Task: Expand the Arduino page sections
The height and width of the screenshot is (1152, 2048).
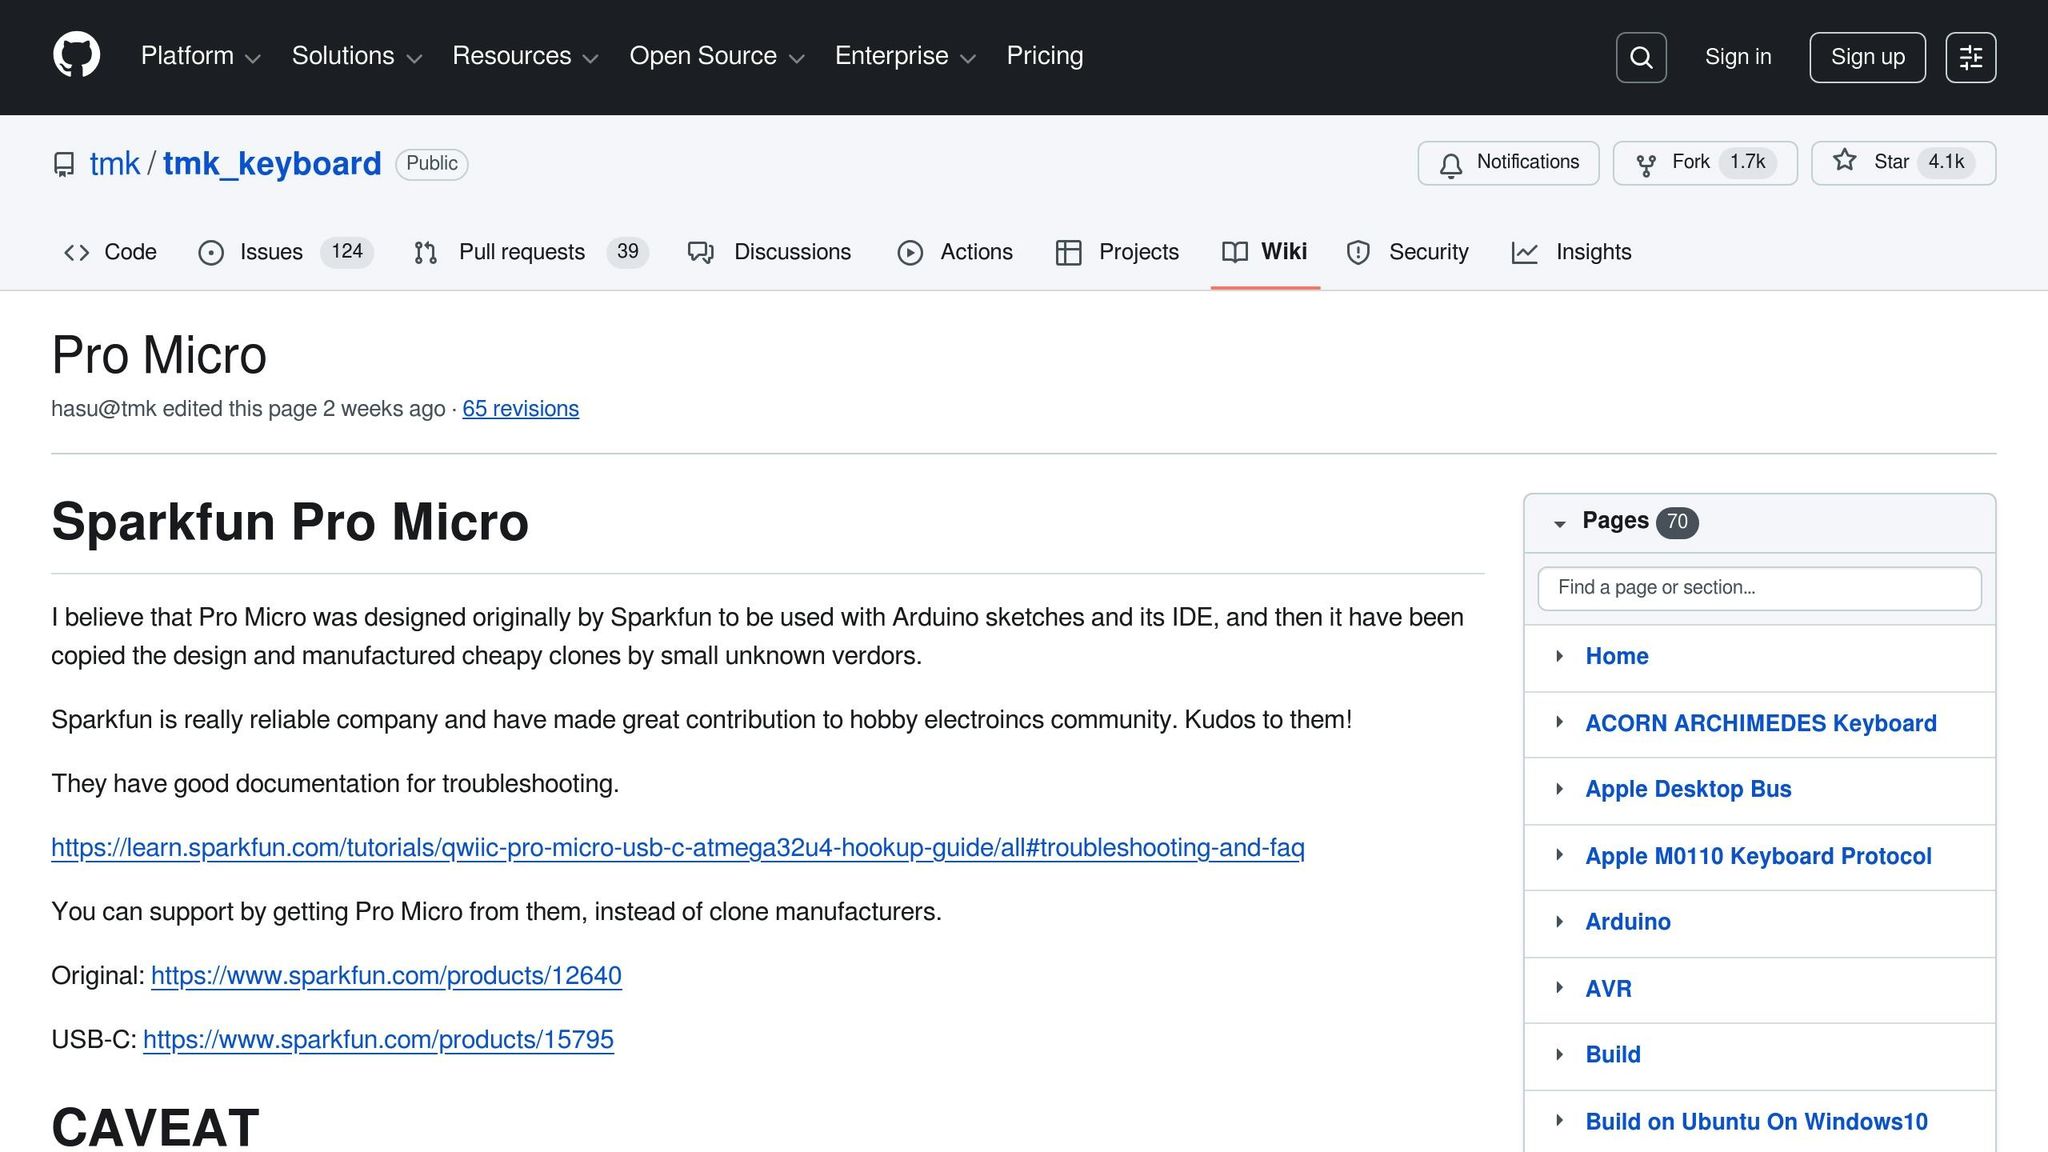Action: pyautogui.click(x=1559, y=922)
